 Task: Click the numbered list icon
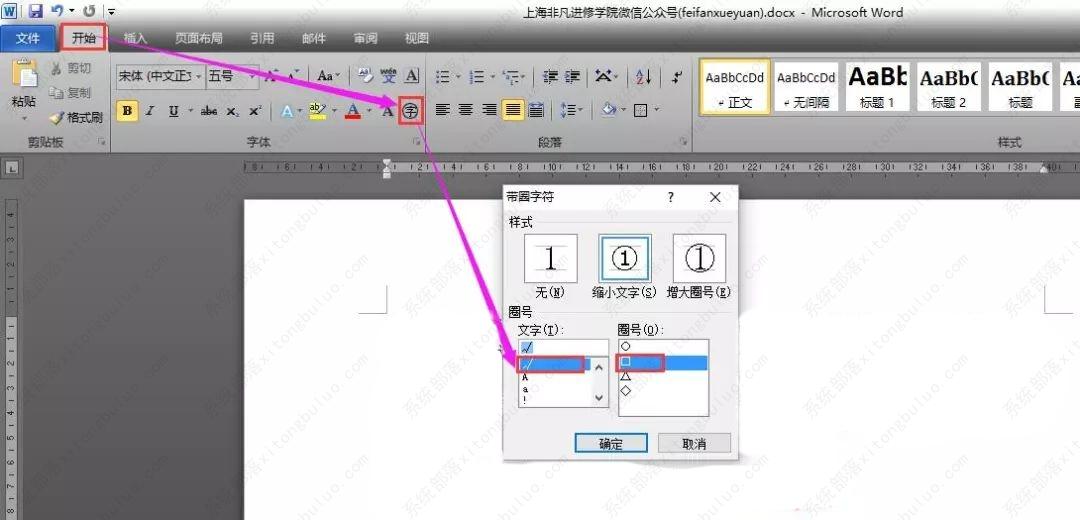click(x=477, y=76)
